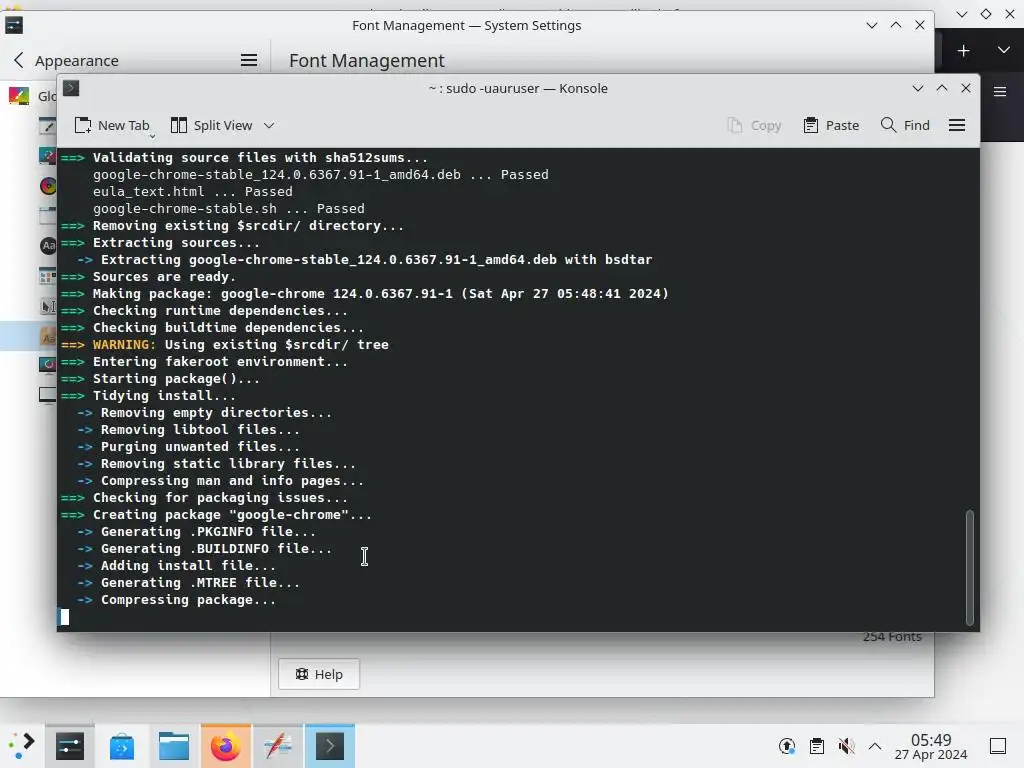Expand the chevron beside the plus button
Viewport: 1024px width, 768px height.
(1004, 50)
